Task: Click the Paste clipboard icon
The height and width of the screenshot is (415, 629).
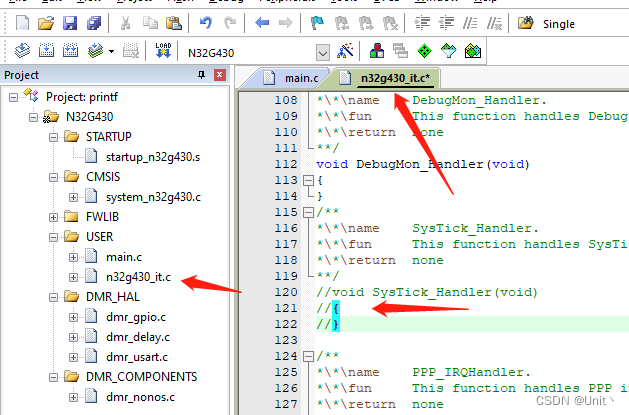Action: coord(174,23)
